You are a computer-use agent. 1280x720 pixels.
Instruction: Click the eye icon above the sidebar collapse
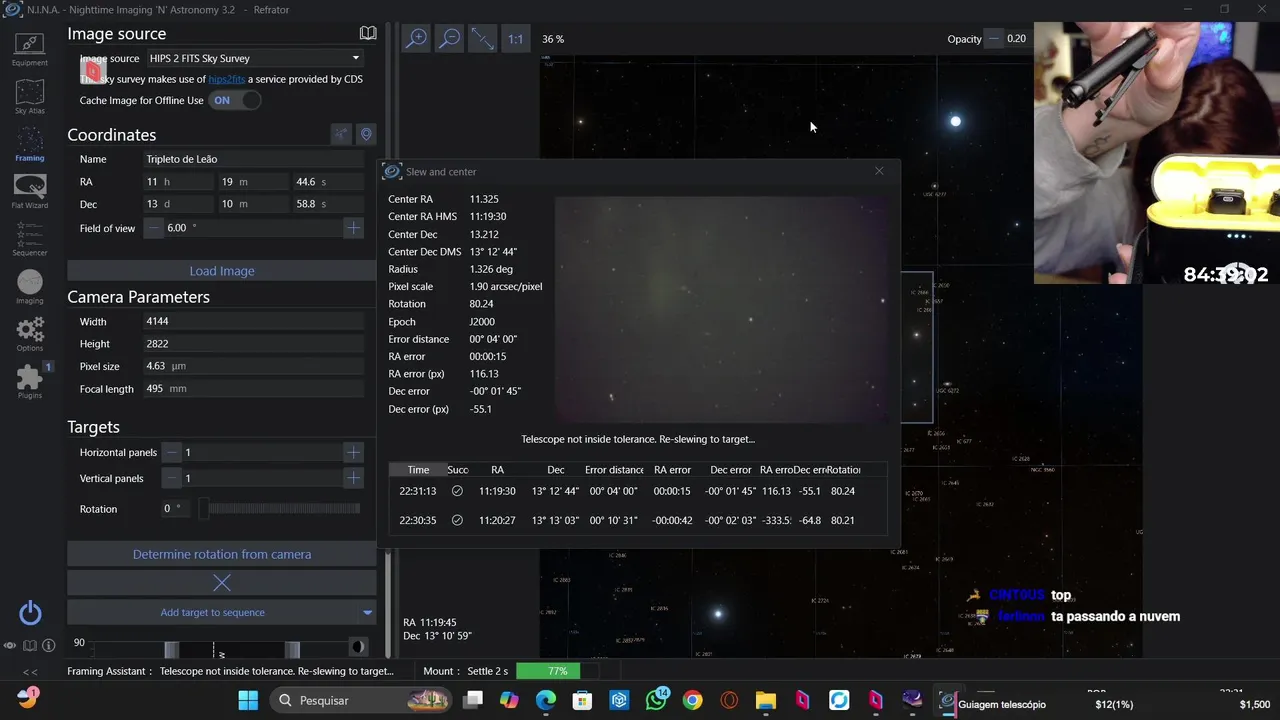click(x=10, y=646)
